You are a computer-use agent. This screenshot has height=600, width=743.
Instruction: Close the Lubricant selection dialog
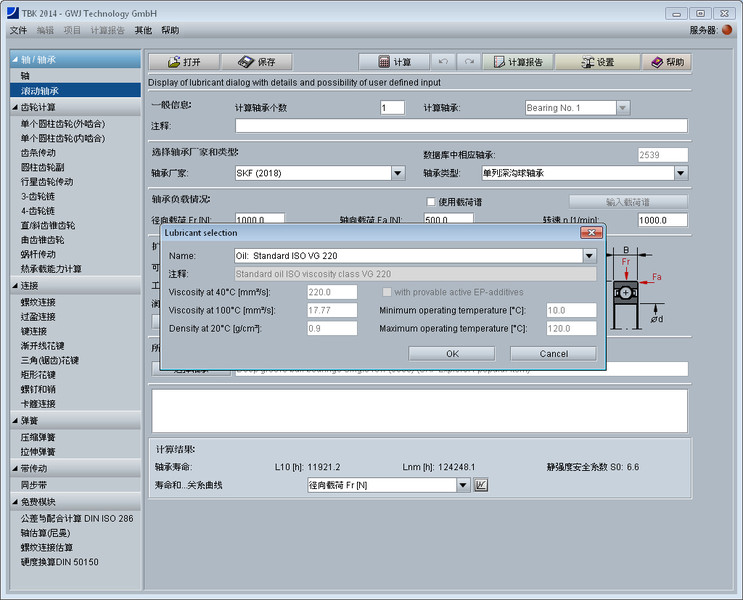click(588, 233)
